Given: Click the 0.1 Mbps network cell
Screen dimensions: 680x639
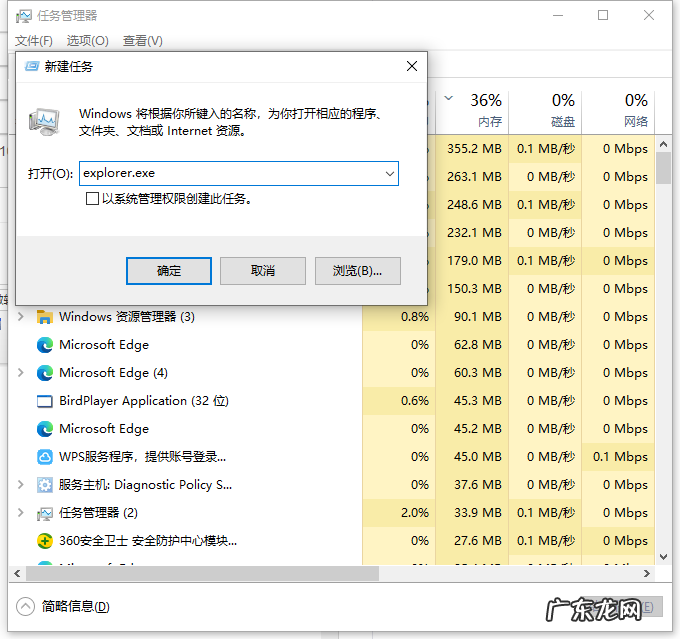Looking at the screenshot, I should tap(620, 457).
